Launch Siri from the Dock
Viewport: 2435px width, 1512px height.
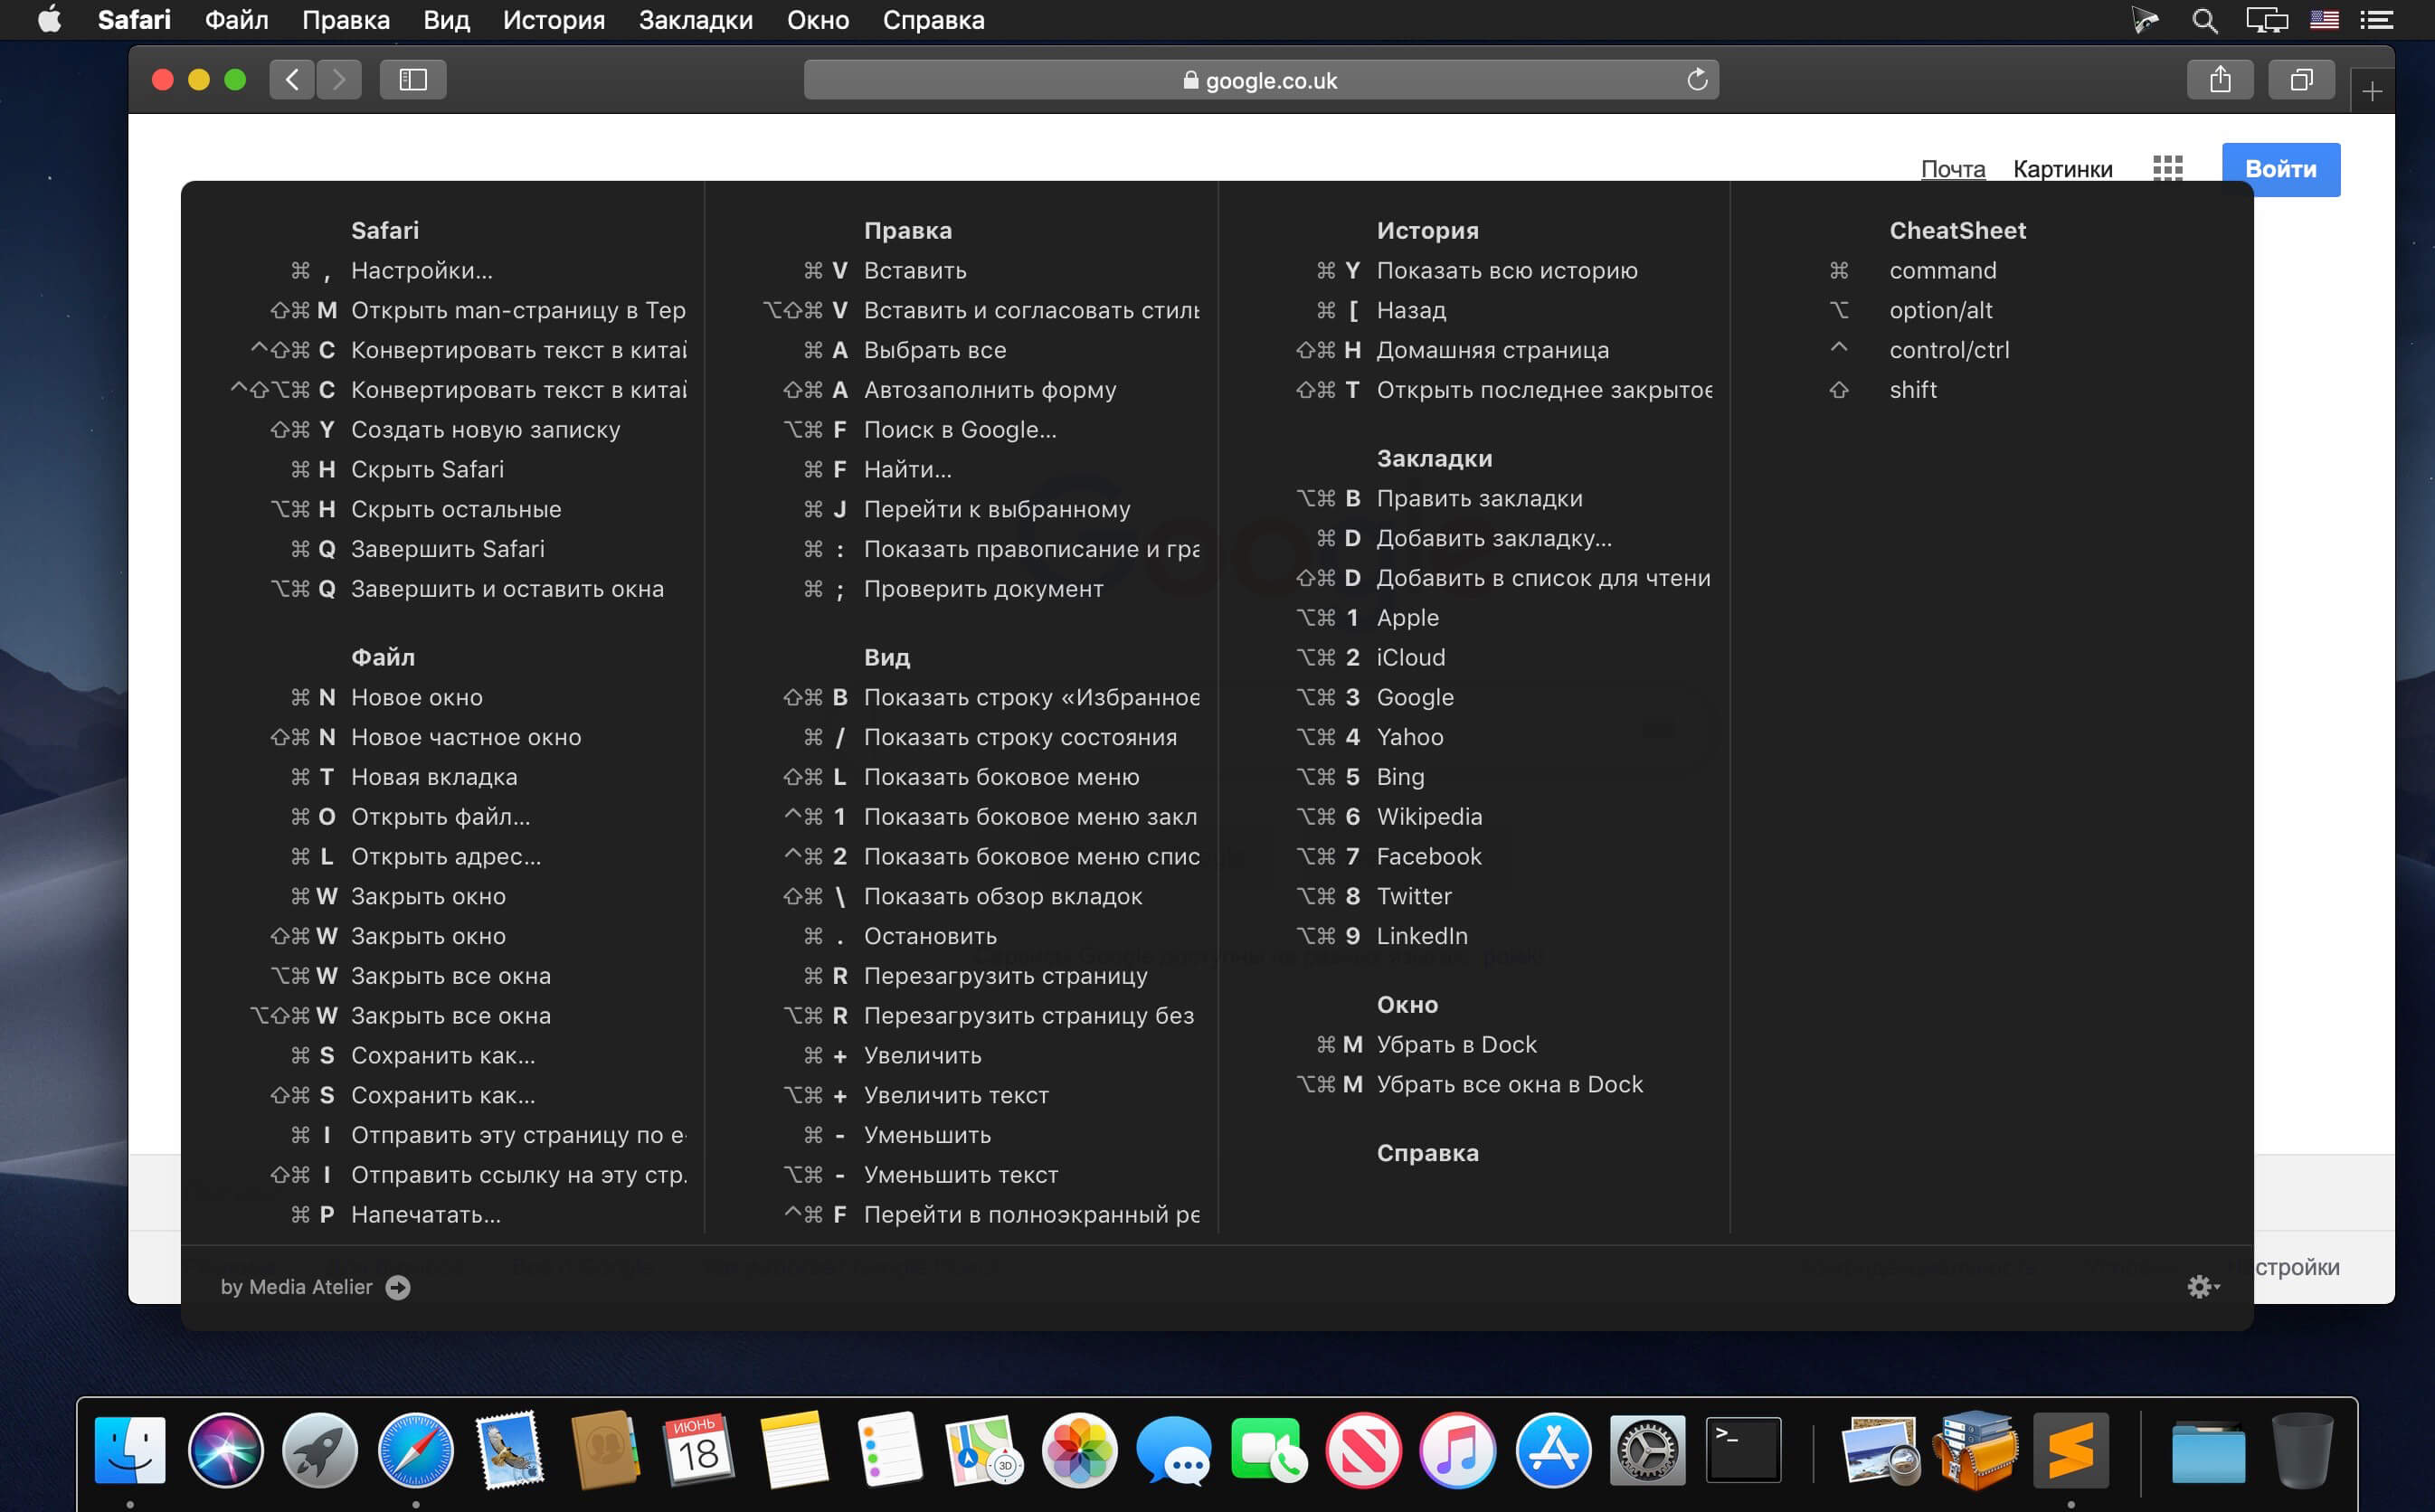click(226, 1450)
